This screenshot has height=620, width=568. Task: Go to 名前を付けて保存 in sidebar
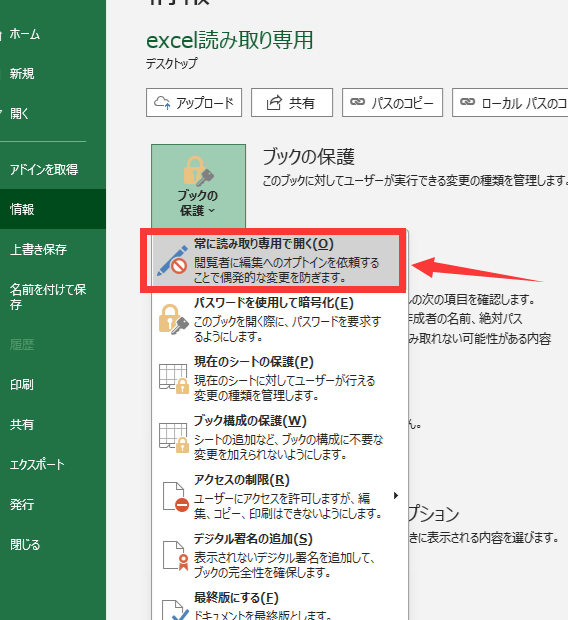[52, 297]
